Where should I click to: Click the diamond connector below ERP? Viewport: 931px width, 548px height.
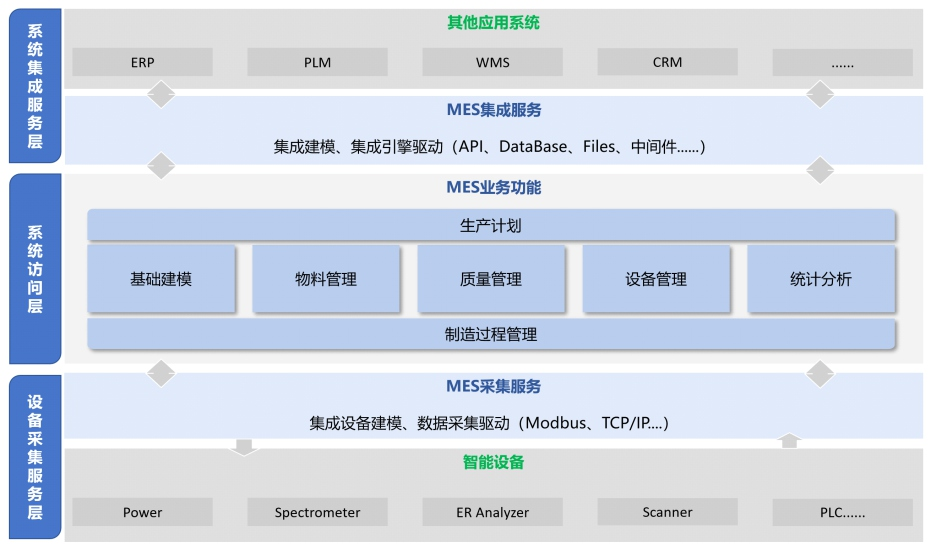[161, 94]
